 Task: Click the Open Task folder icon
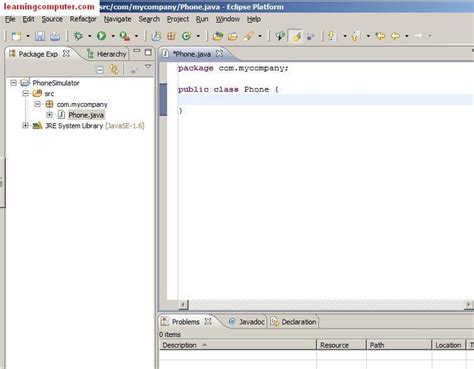click(x=233, y=36)
